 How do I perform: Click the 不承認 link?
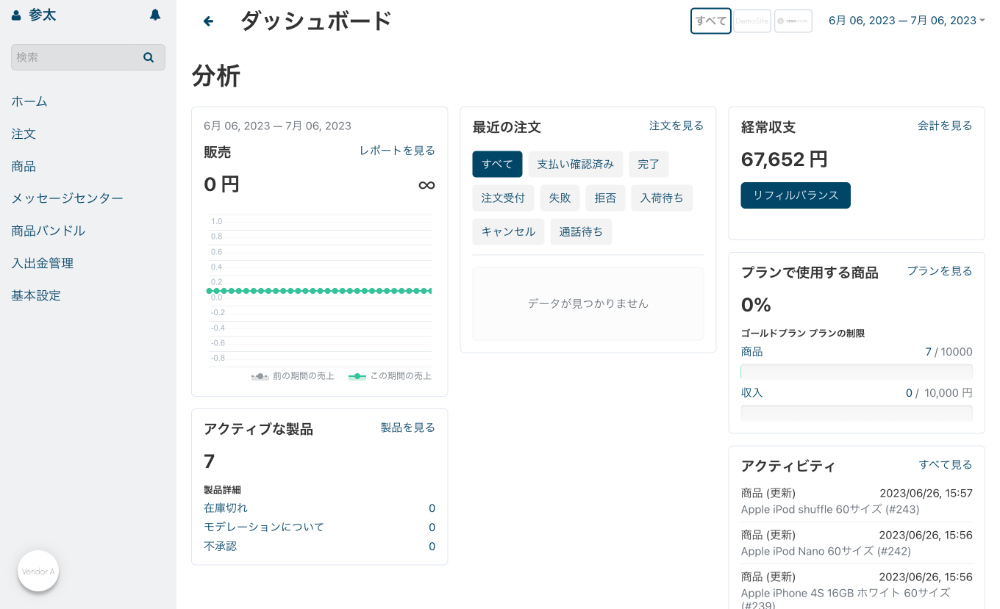(x=220, y=546)
